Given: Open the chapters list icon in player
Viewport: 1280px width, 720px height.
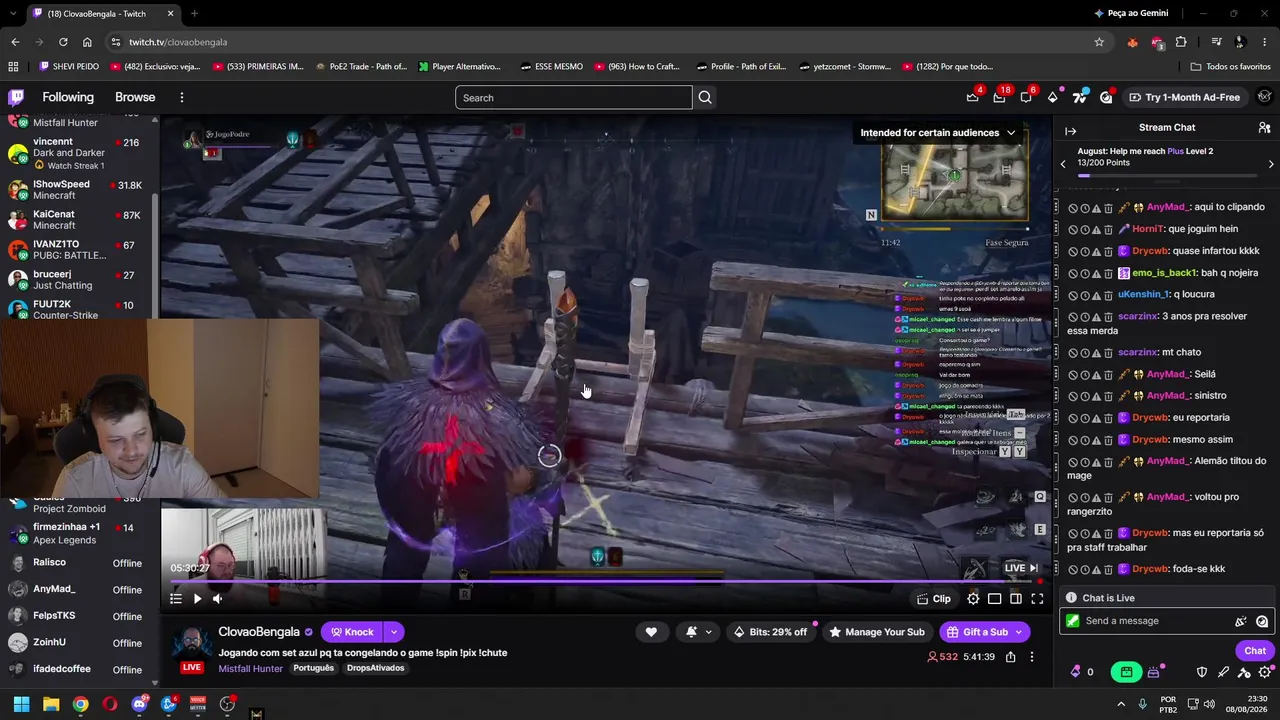Looking at the screenshot, I should pos(175,599).
